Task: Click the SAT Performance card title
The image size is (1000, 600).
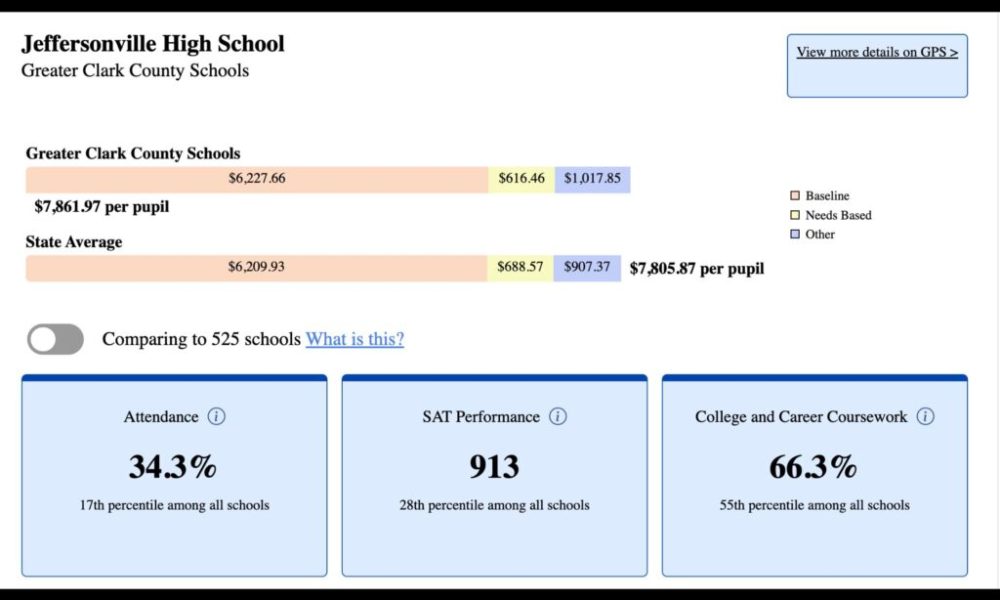Action: 481,417
